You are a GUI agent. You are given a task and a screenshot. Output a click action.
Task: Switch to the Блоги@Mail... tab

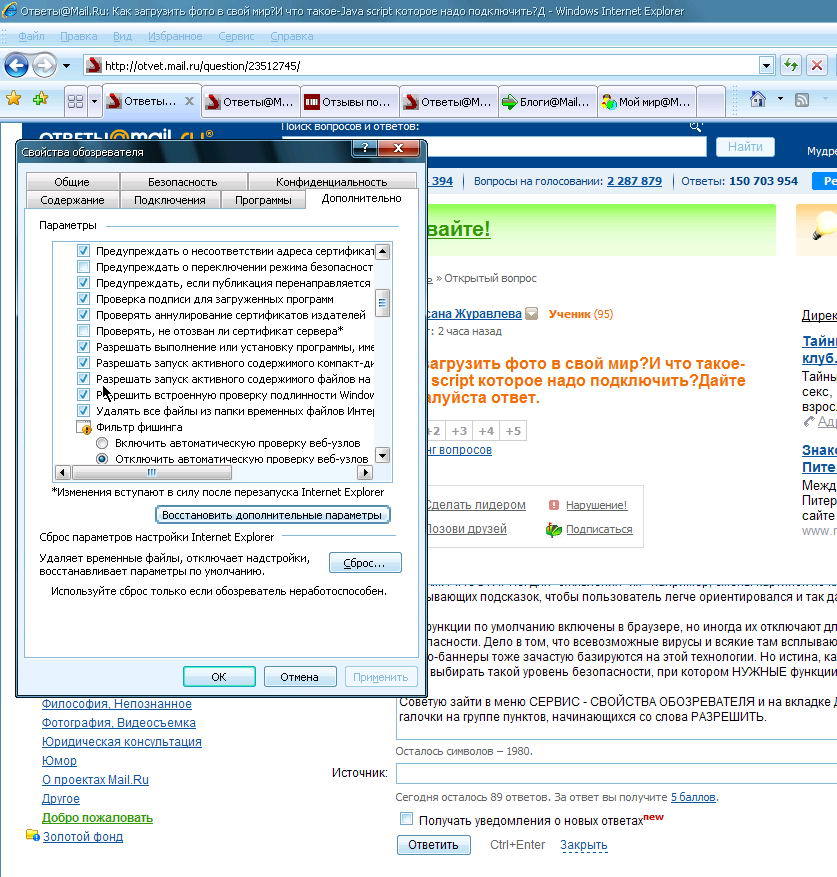(x=548, y=102)
